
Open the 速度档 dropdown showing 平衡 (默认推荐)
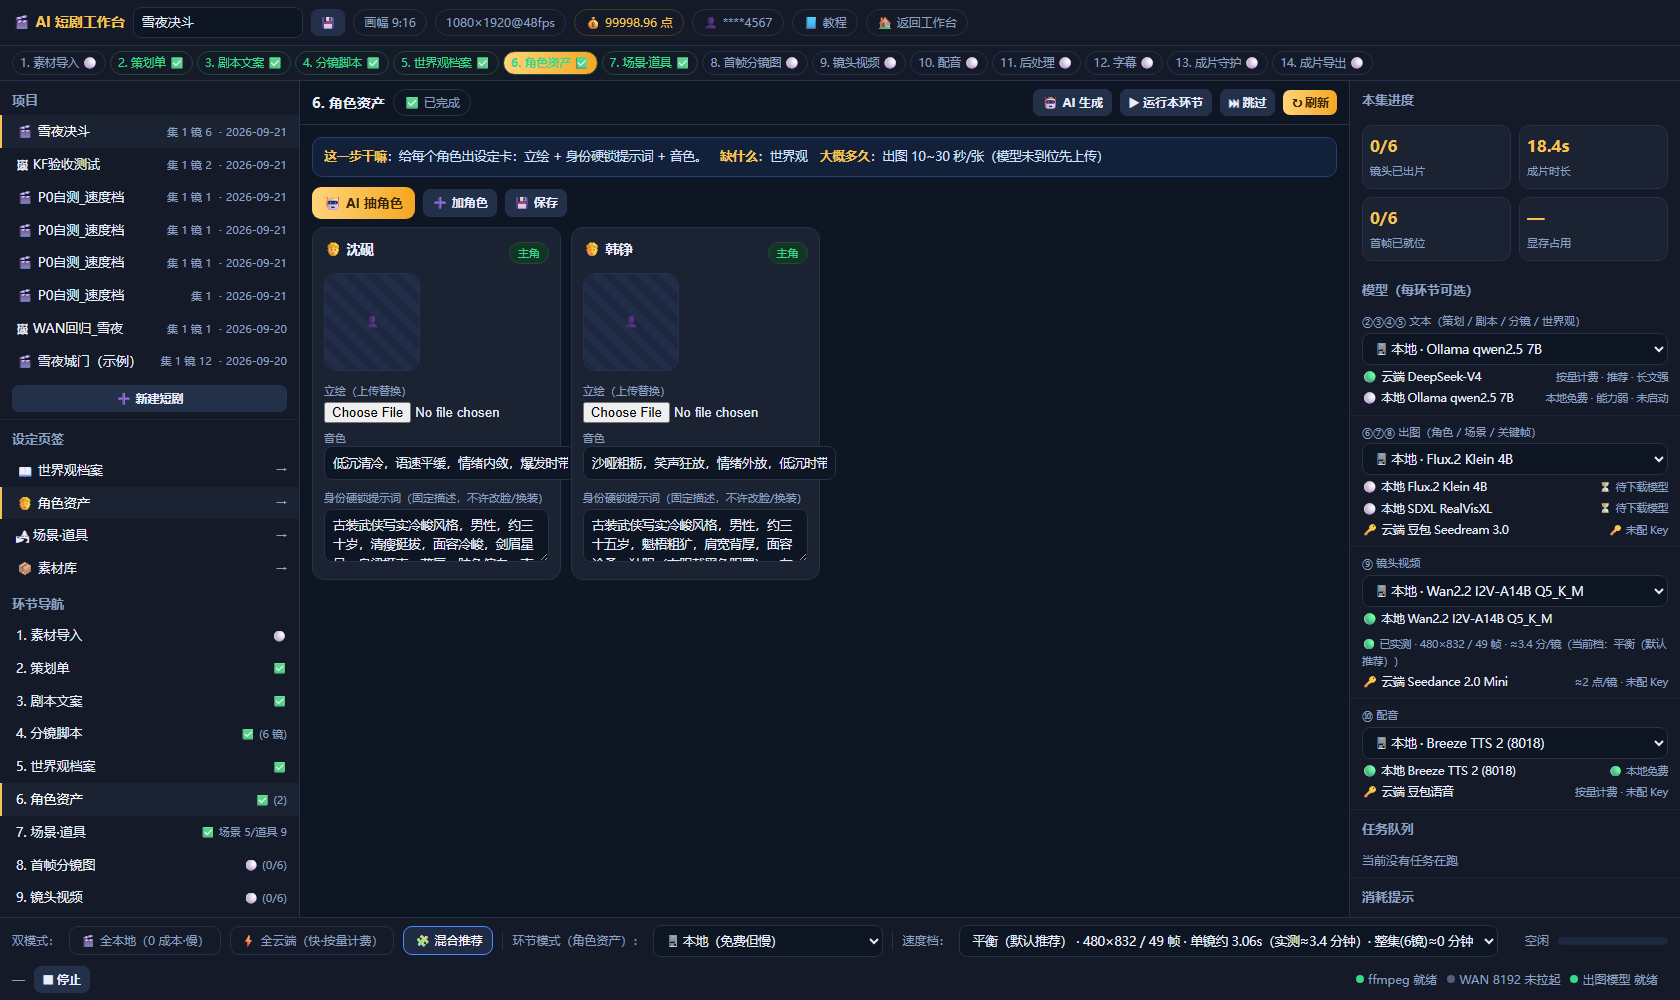[x=1229, y=941]
